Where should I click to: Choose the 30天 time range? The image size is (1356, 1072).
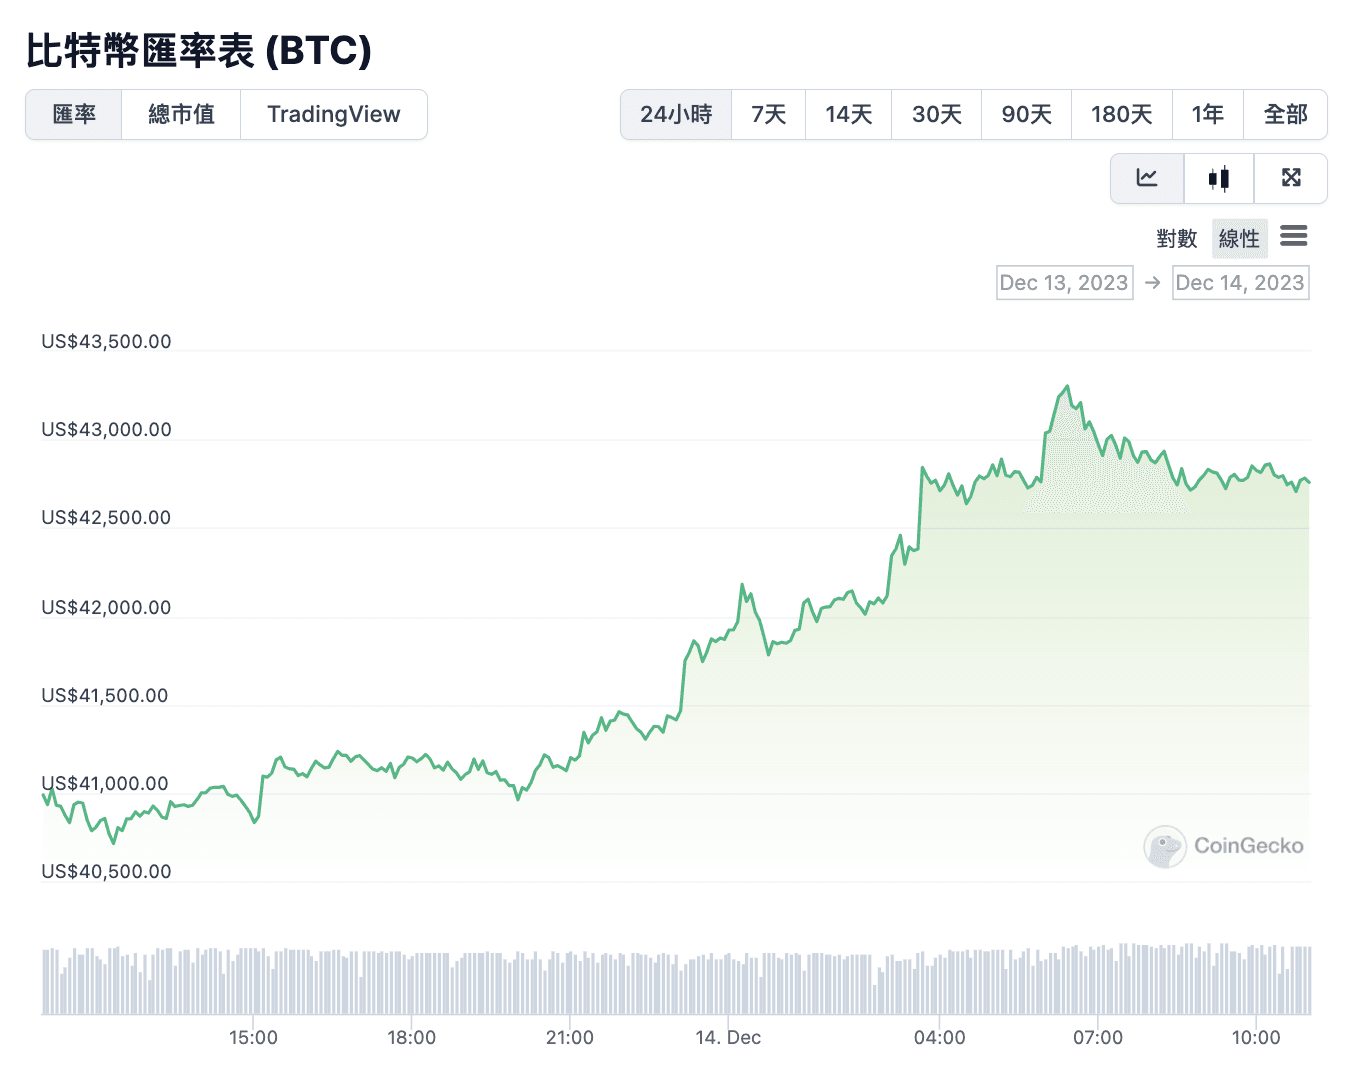[936, 115]
